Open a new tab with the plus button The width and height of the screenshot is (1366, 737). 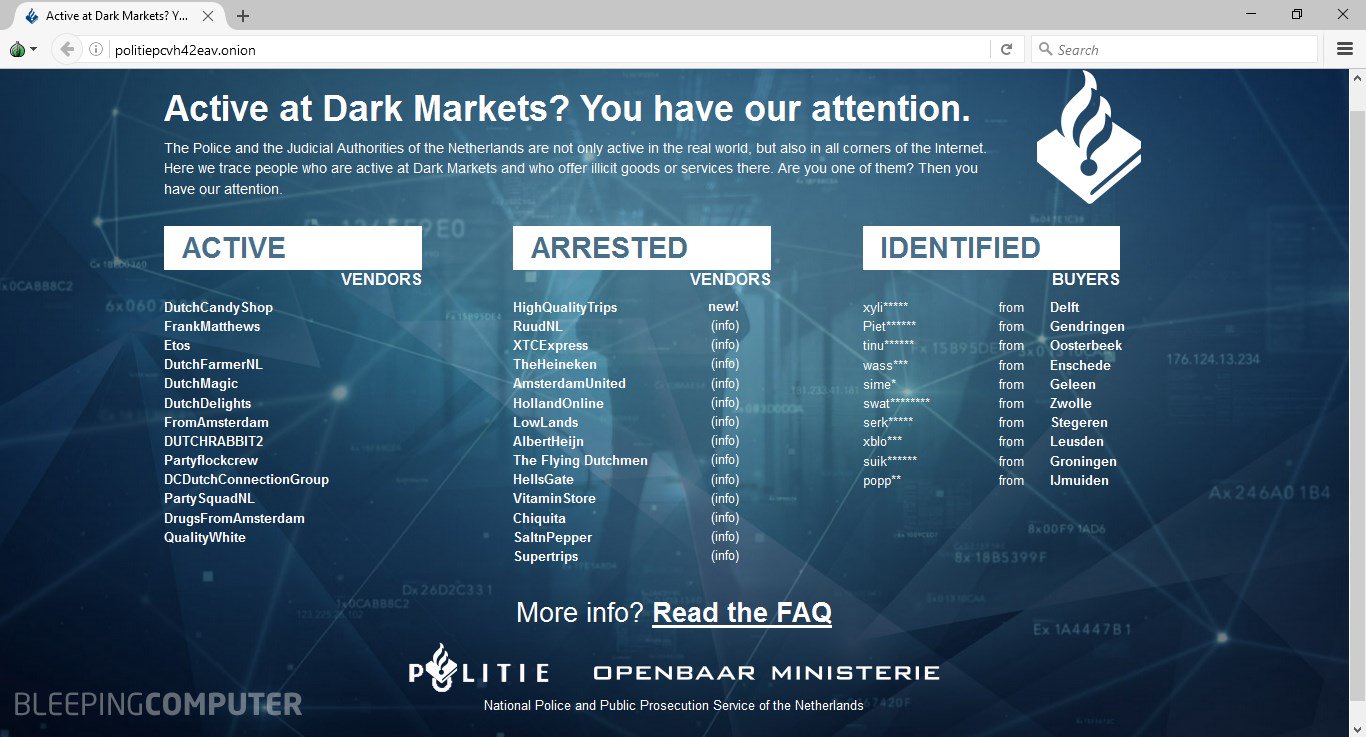coord(243,16)
